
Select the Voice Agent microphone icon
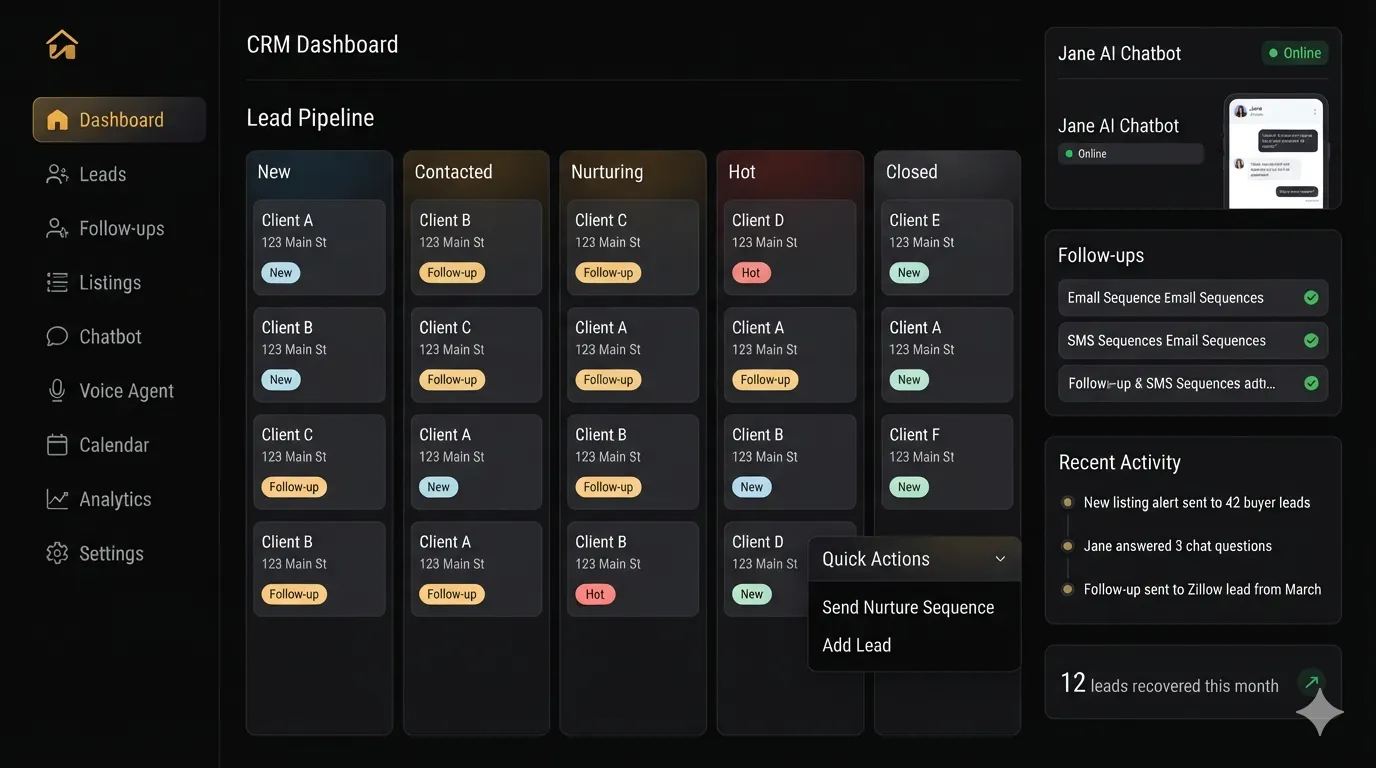click(57, 391)
